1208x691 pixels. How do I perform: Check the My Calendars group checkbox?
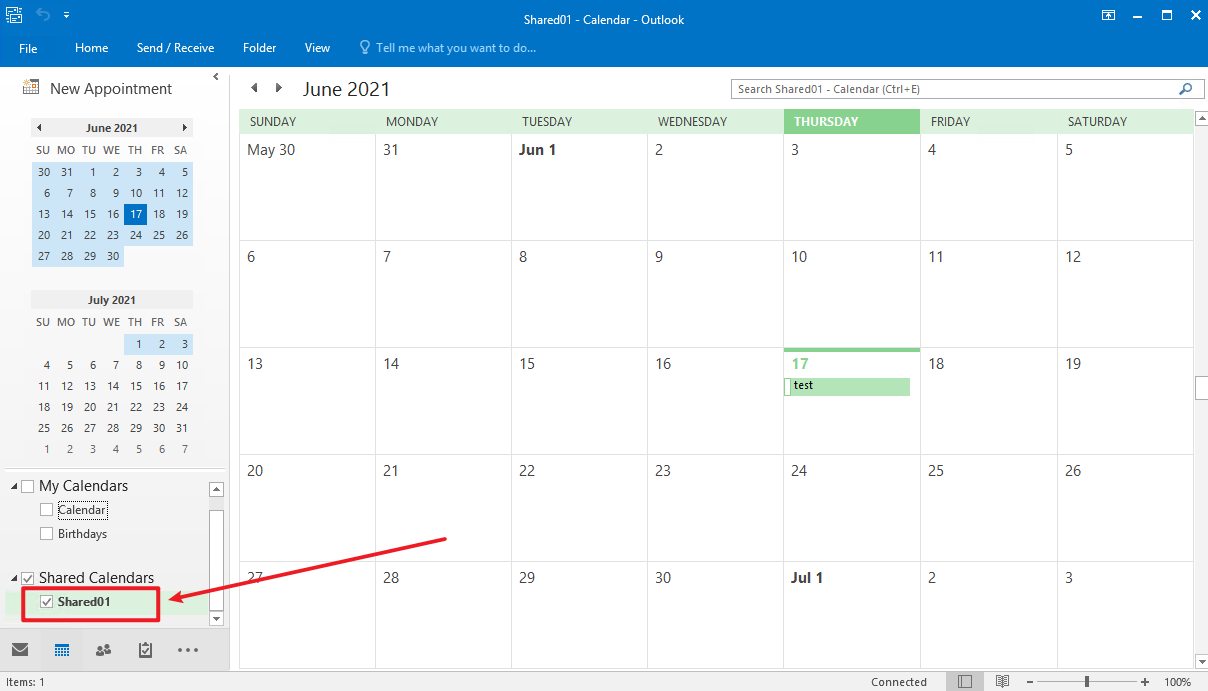(27, 486)
